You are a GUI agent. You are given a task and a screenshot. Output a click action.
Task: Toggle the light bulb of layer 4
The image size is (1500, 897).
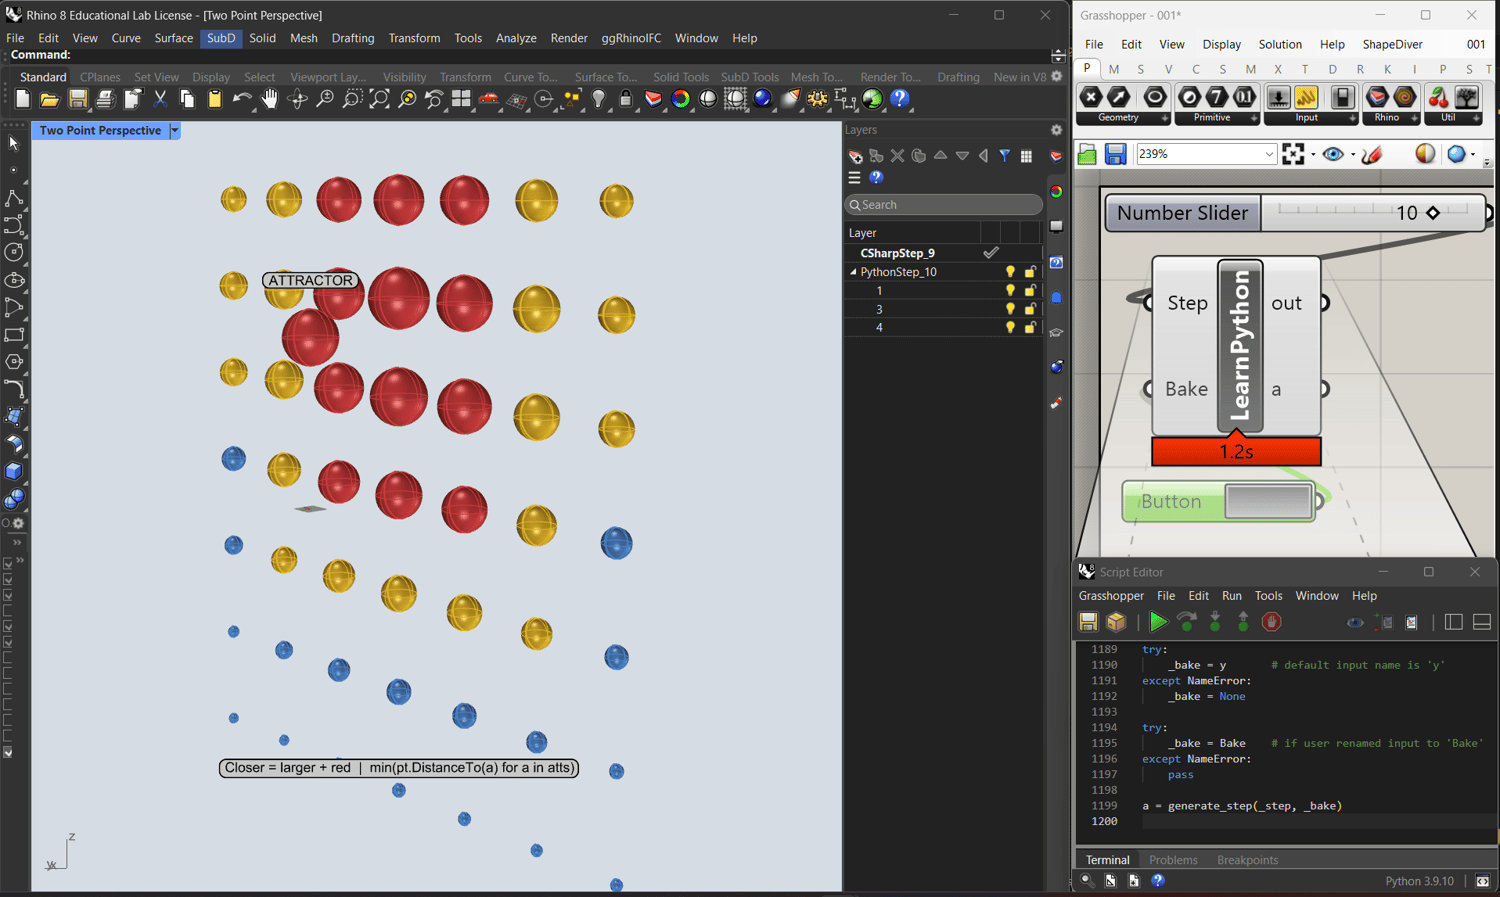(x=1010, y=328)
